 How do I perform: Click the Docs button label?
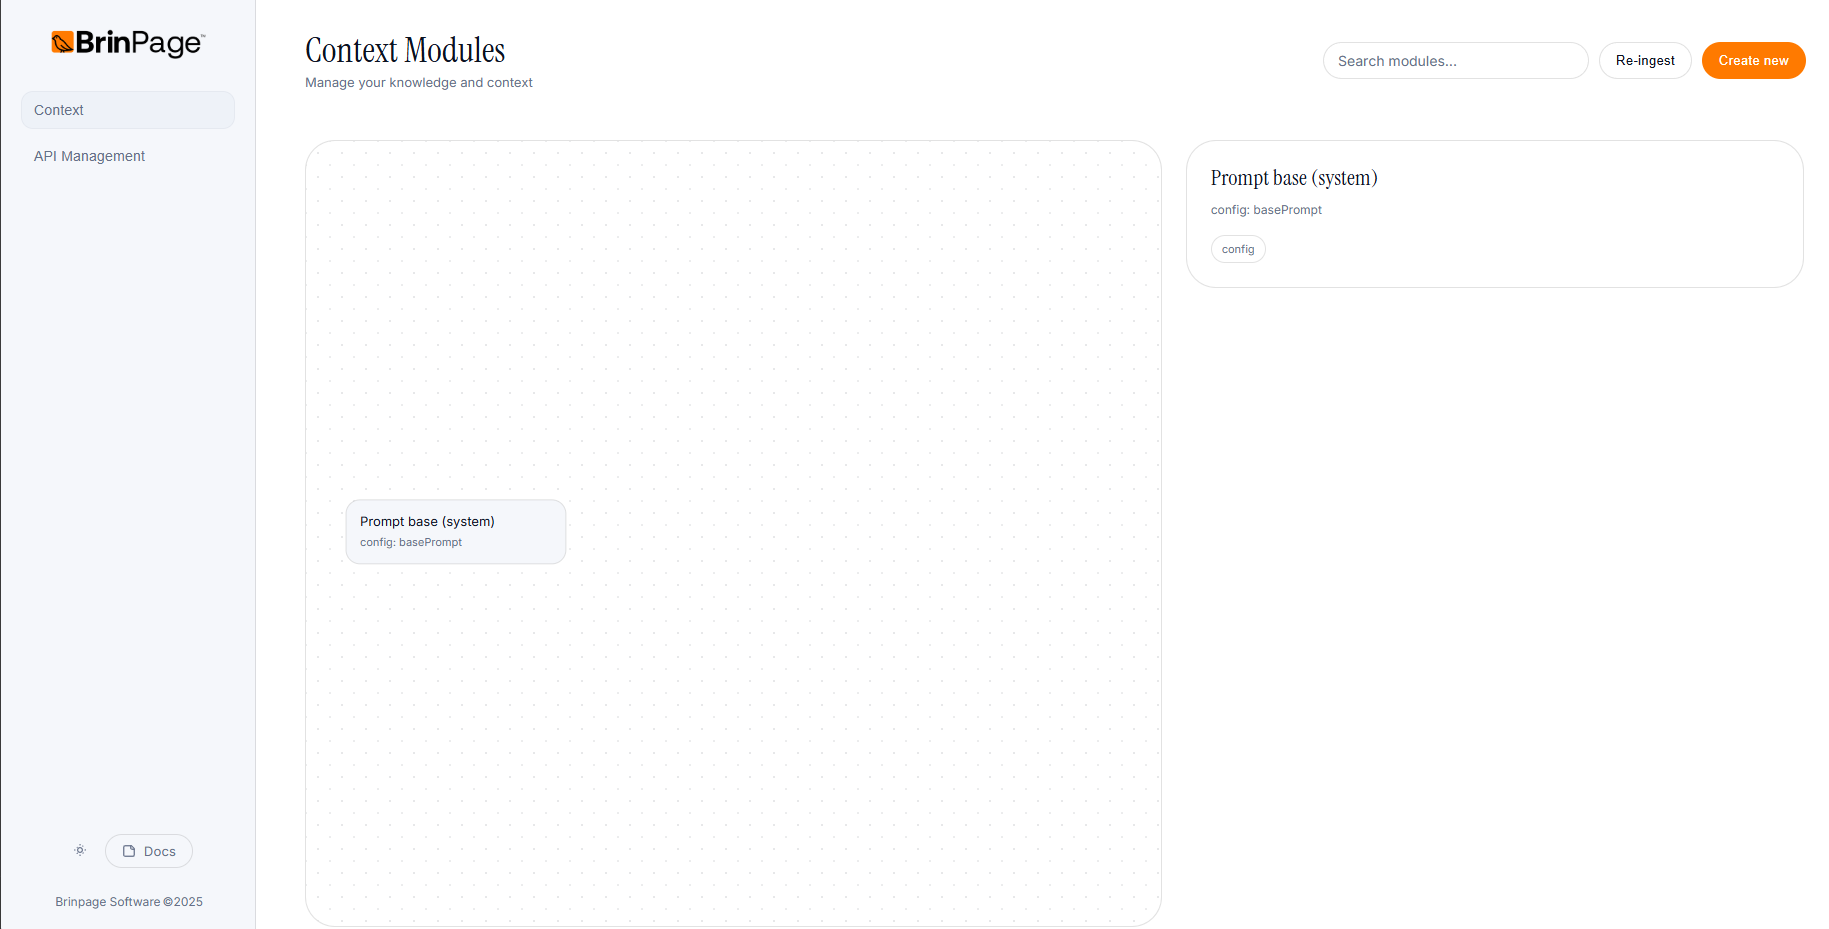[x=160, y=852]
